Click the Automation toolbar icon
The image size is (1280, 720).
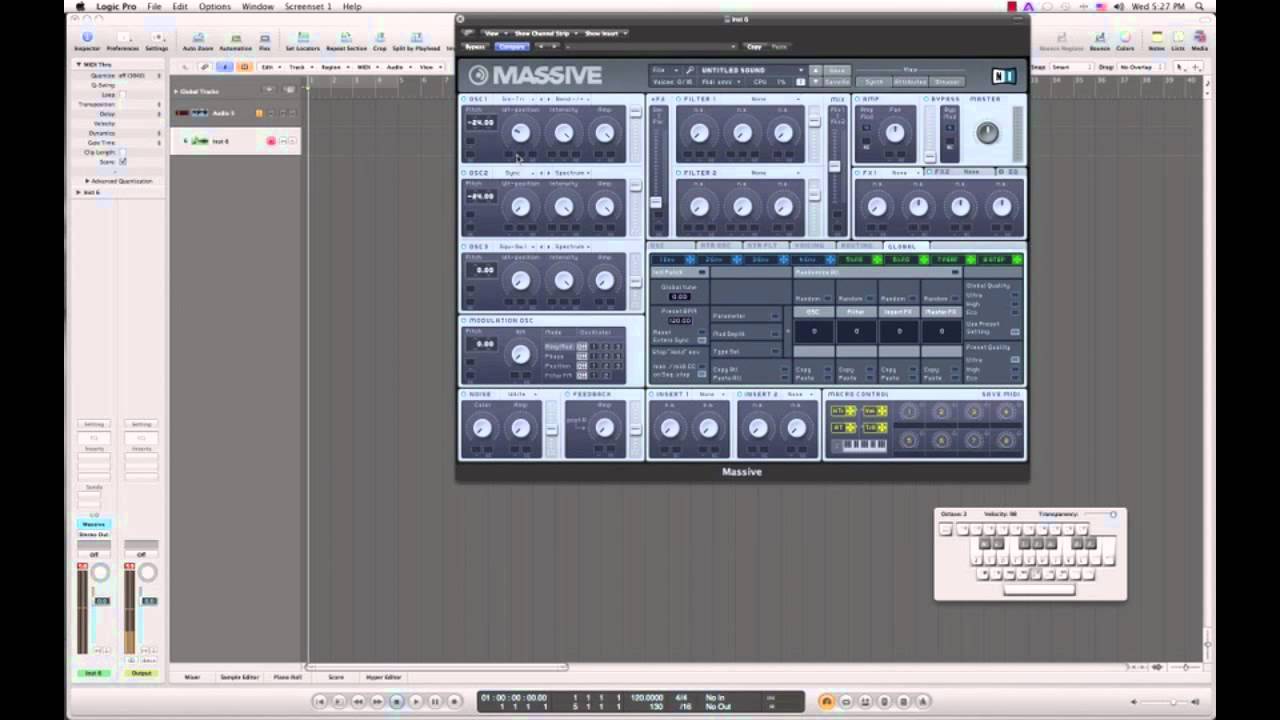pos(236,41)
